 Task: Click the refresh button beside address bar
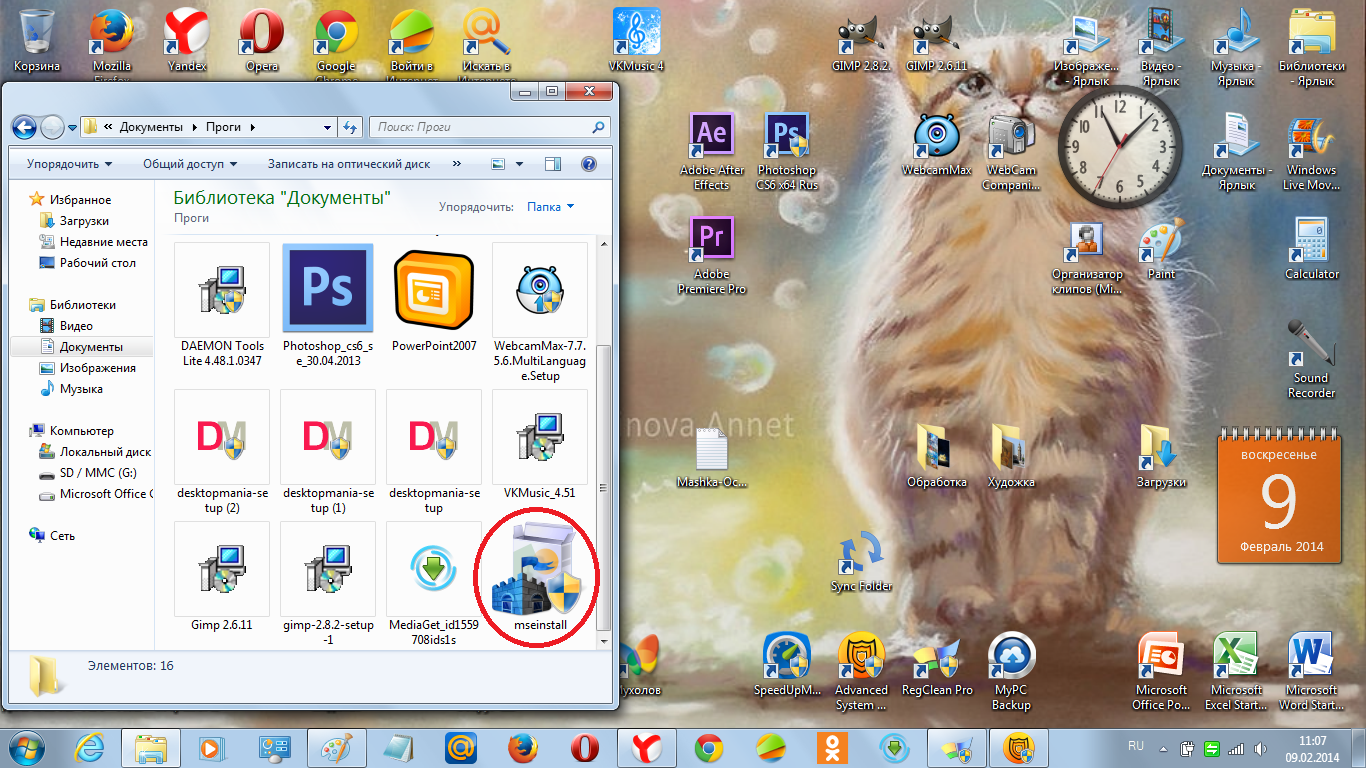pos(350,127)
